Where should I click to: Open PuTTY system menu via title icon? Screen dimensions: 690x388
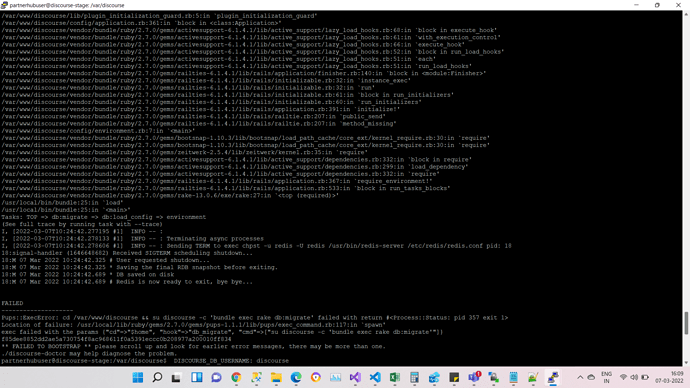tap(4, 5)
